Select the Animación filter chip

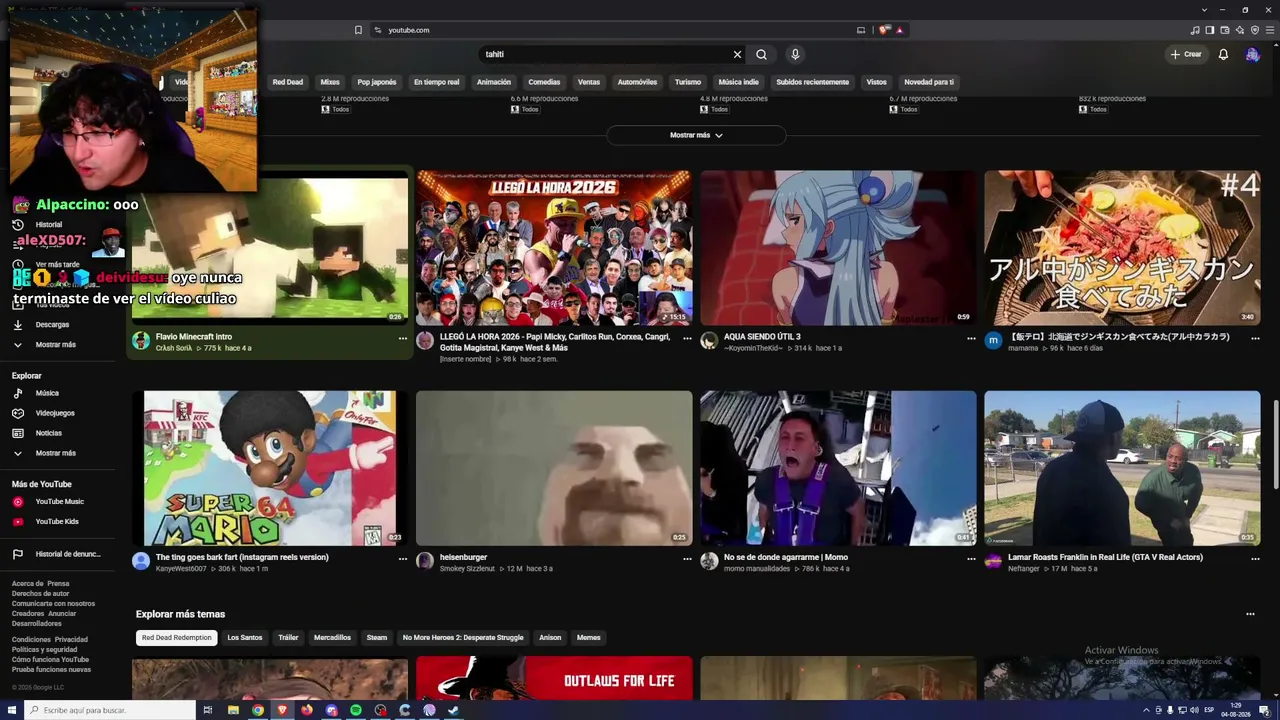[x=494, y=82]
